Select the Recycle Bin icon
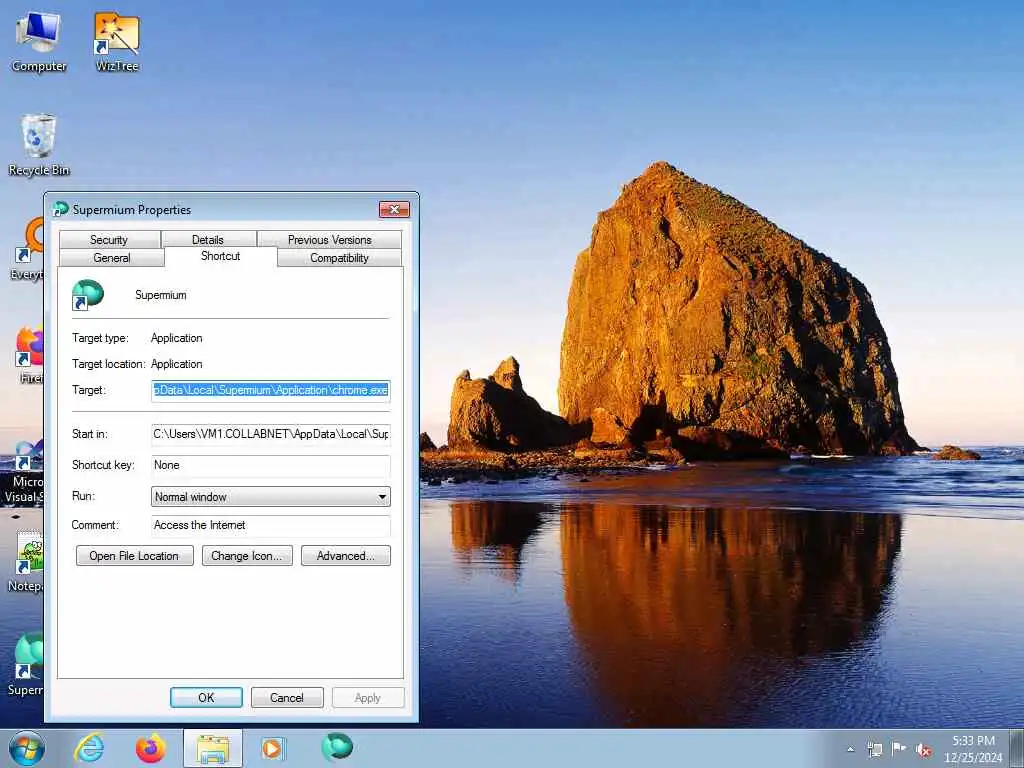This screenshot has width=1024, height=768. [x=39, y=145]
